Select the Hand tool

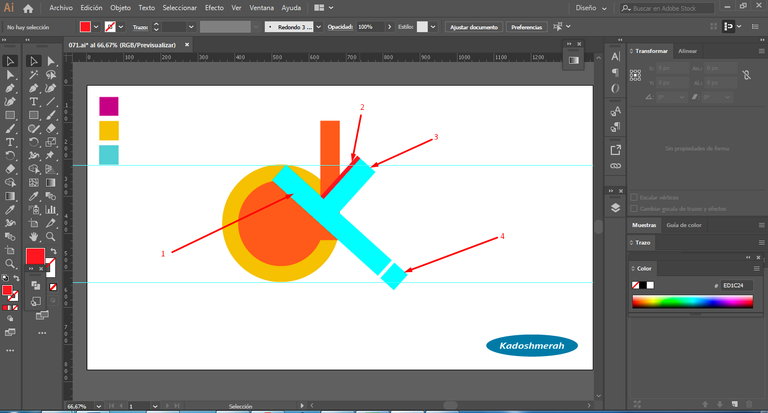[33, 237]
